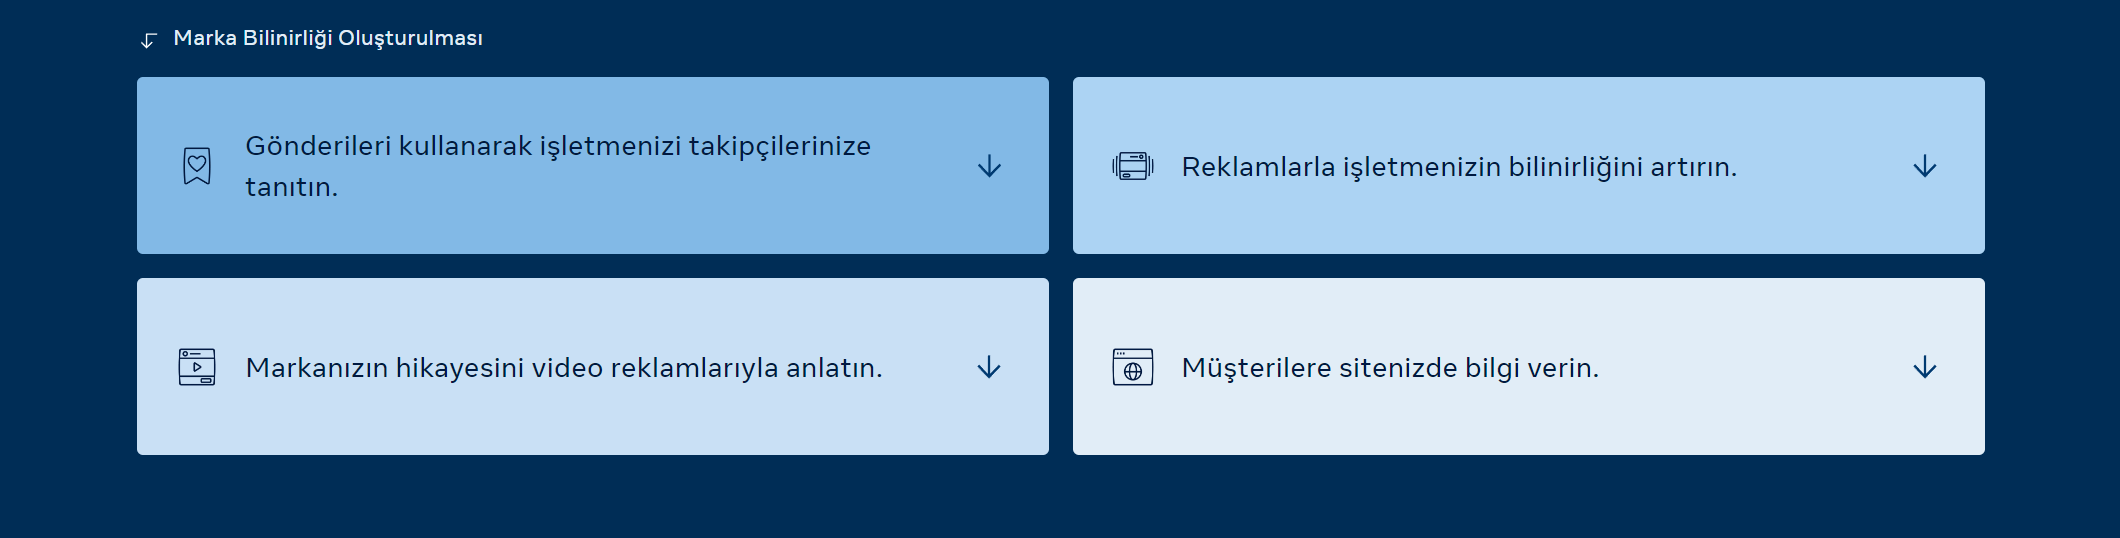The image size is (2120, 538).
Task: Expand the Müşterilere sitenizde bilgi verin arrow
Action: pos(1925,367)
